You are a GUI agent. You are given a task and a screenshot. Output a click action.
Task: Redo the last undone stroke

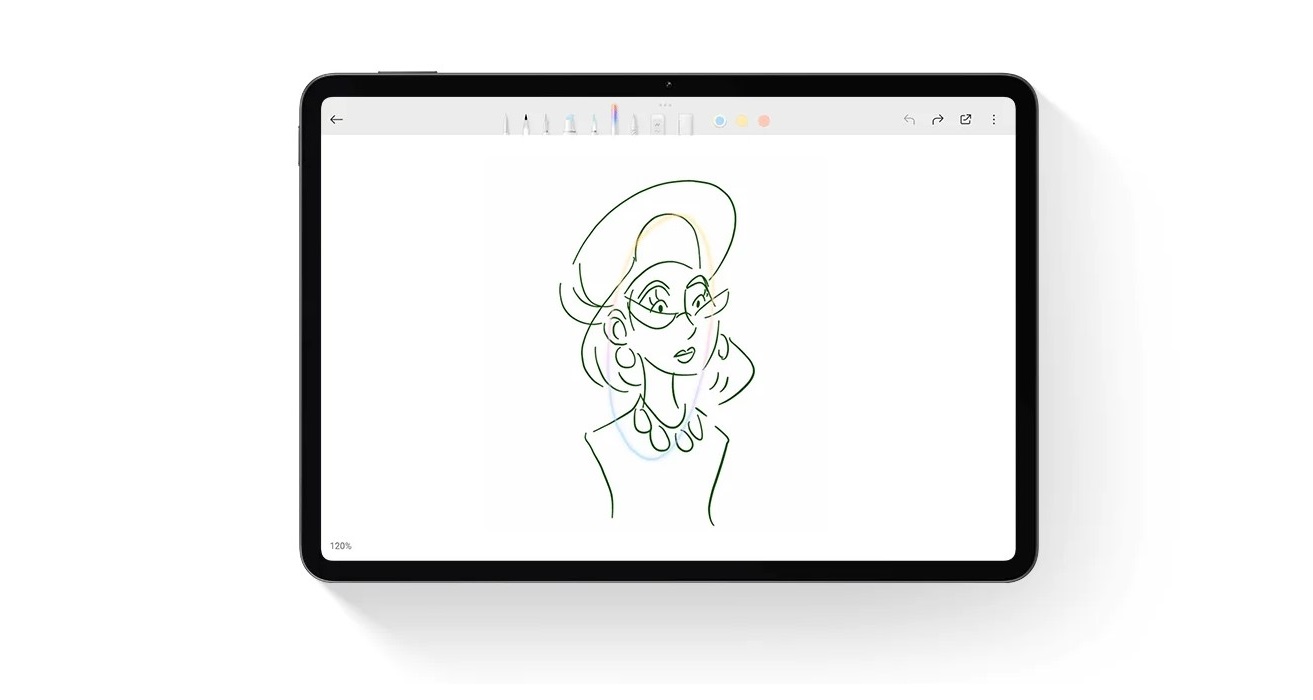[938, 120]
